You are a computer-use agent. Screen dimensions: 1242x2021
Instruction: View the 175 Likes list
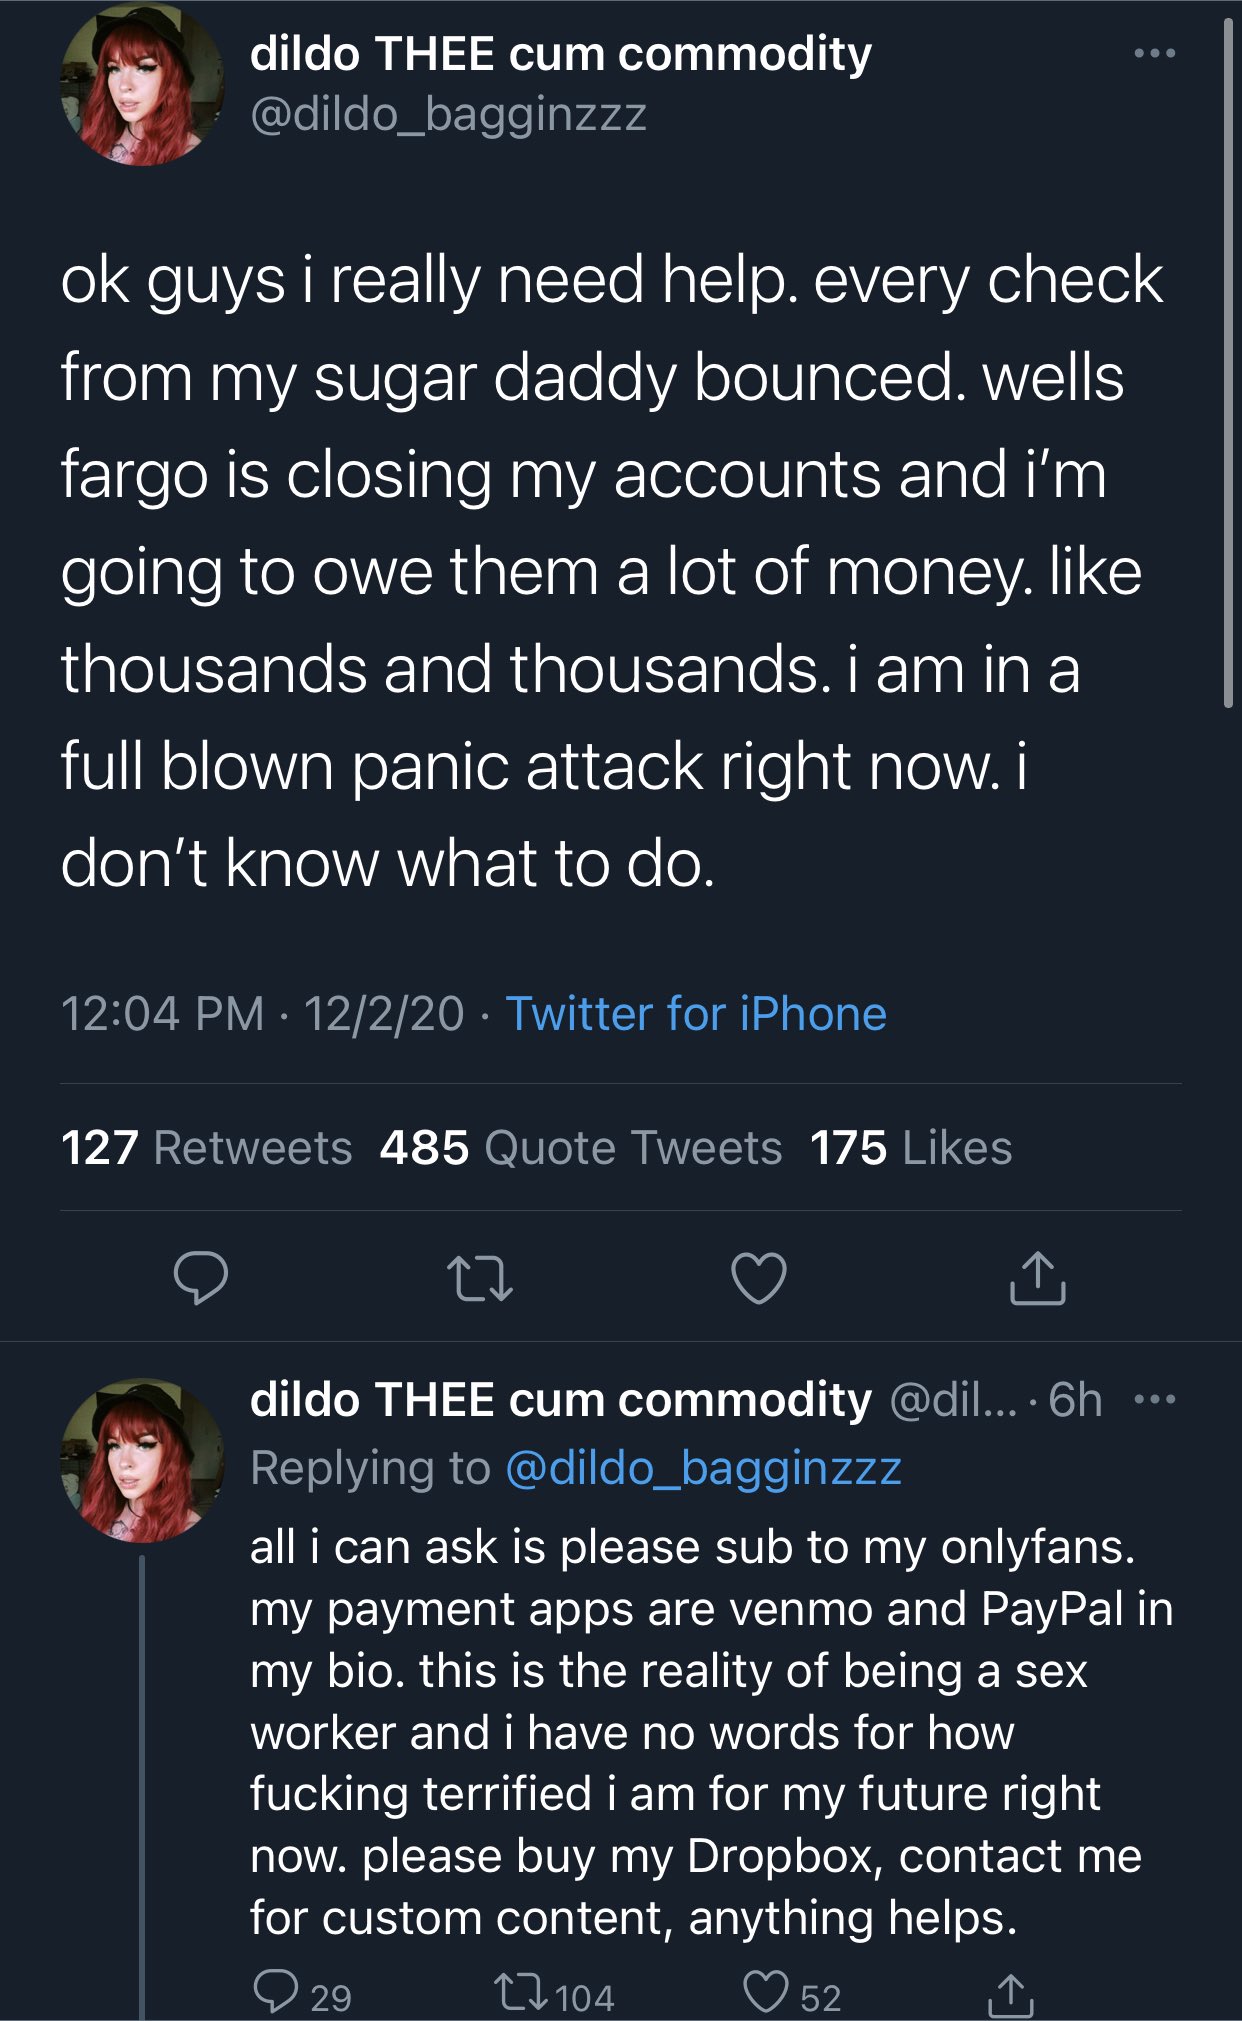coord(911,1147)
